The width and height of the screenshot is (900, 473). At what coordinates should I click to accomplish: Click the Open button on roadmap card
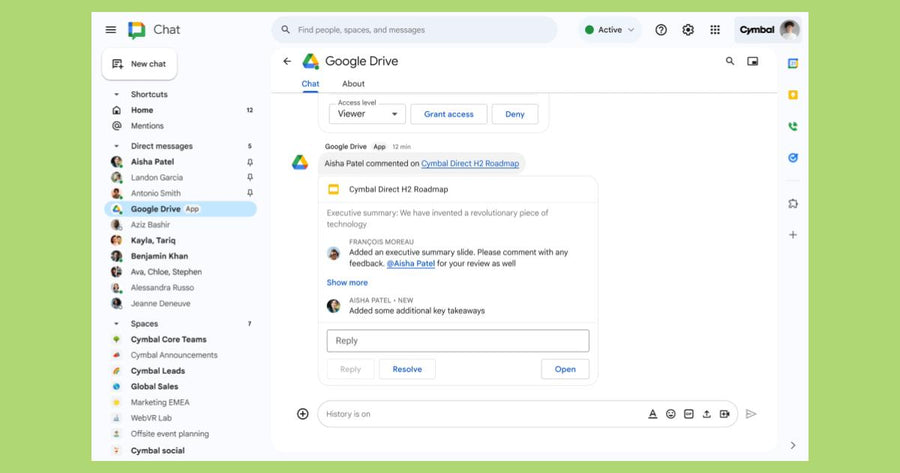point(565,369)
